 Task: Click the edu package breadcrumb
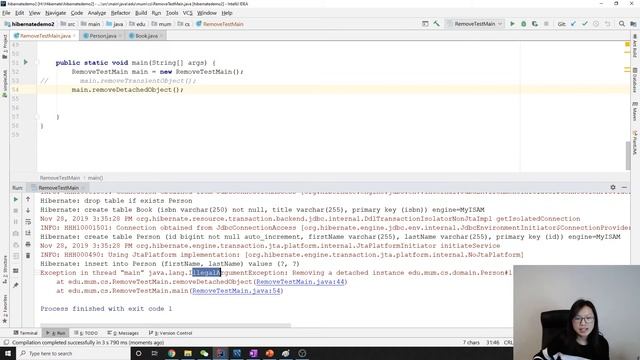tap(138, 24)
